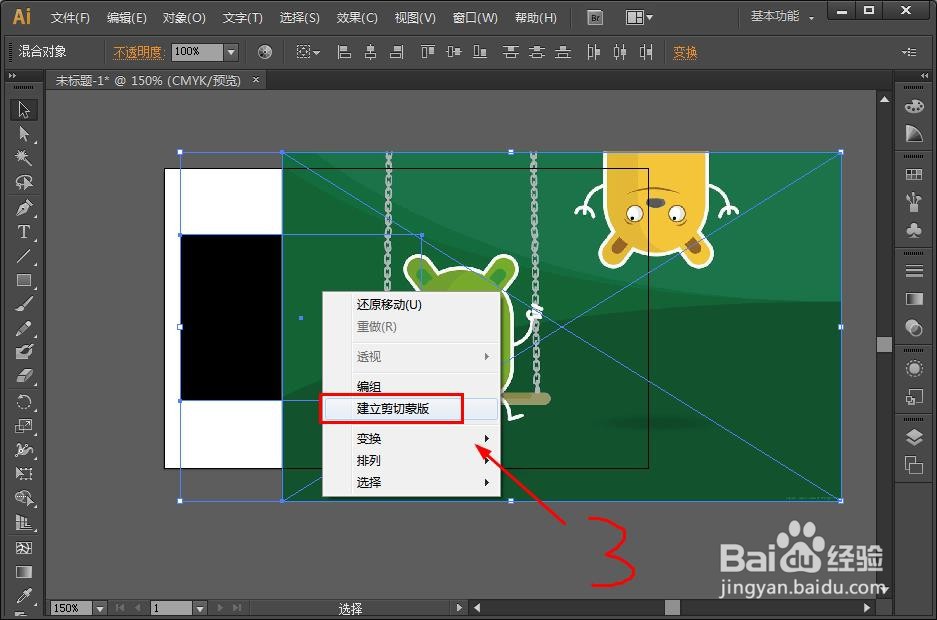This screenshot has width=937, height=620.
Task: Select the Pen tool
Action: [x=24, y=208]
